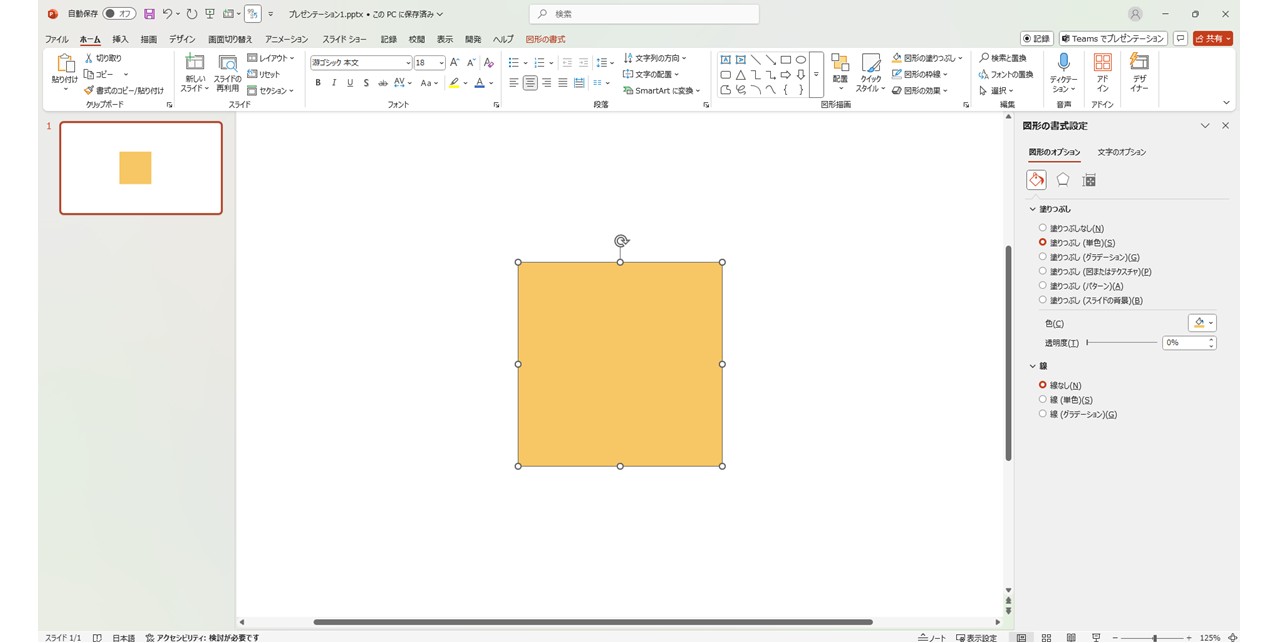This screenshot has height=643, width=1280.
Task: Select 塗りつぶし (図またはテクスチャ) picture fill
Action: coord(1043,271)
